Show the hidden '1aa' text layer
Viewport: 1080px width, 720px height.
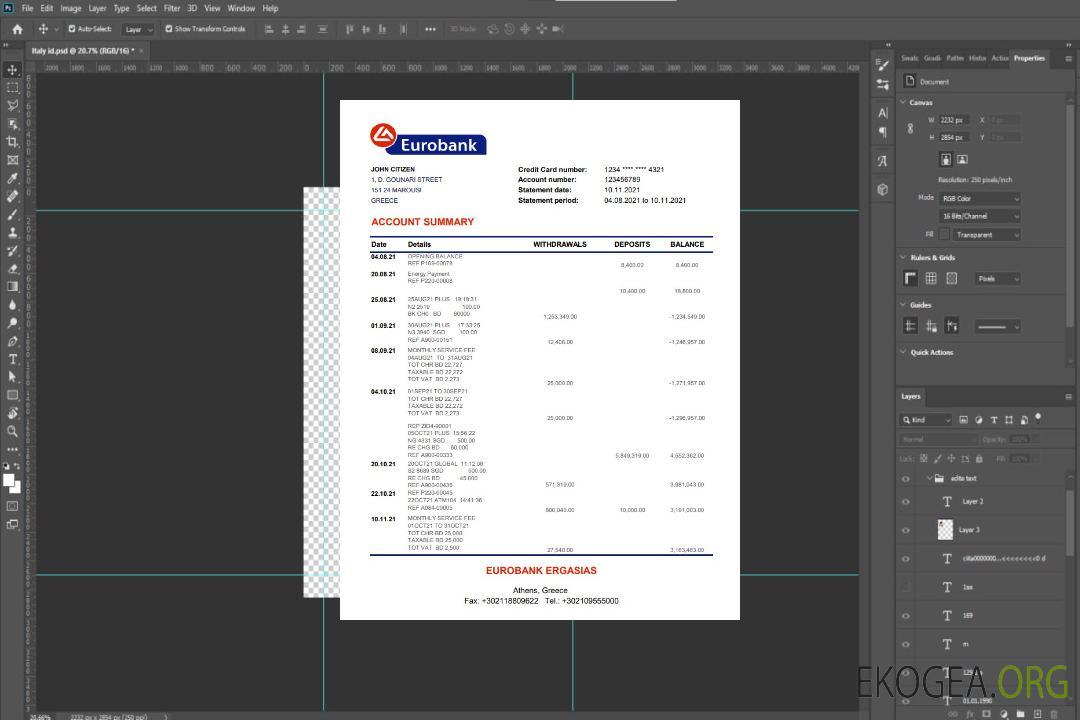point(906,587)
